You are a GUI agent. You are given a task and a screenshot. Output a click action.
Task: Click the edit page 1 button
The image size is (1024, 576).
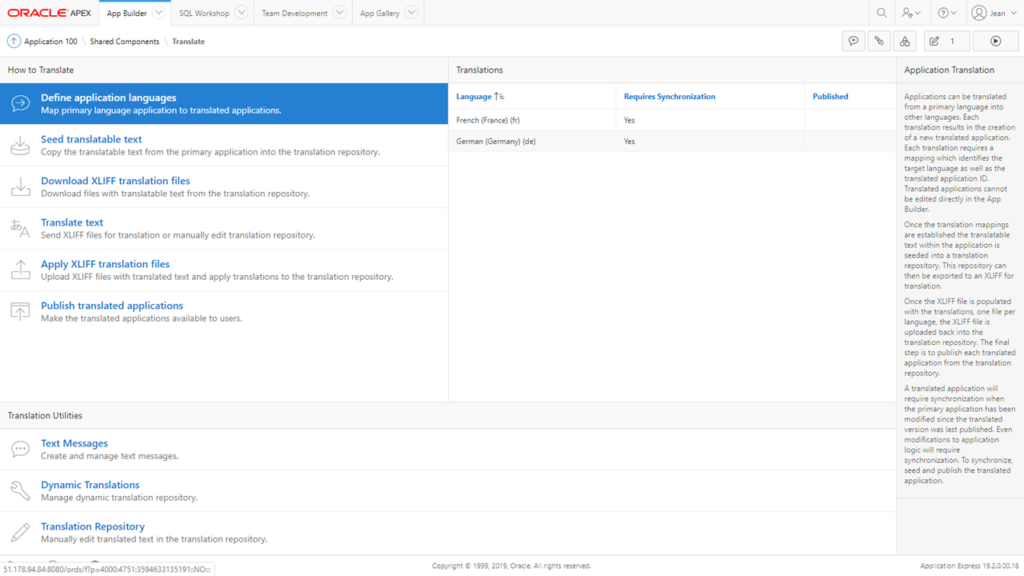(x=946, y=41)
